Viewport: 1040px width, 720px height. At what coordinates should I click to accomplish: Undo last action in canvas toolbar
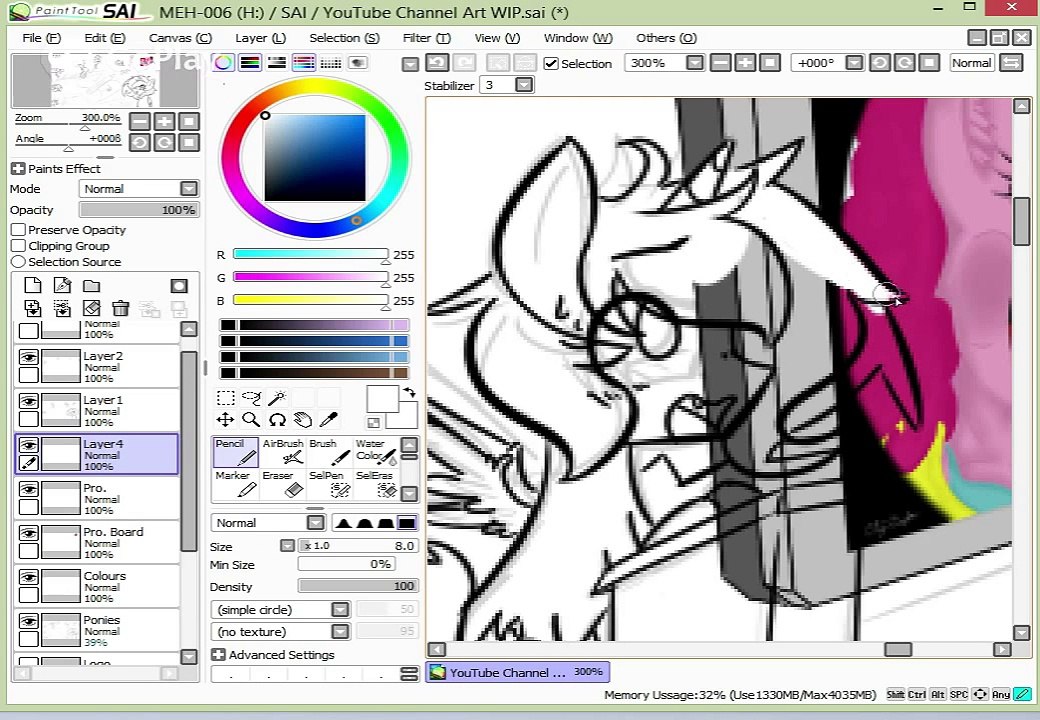coord(436,63)
